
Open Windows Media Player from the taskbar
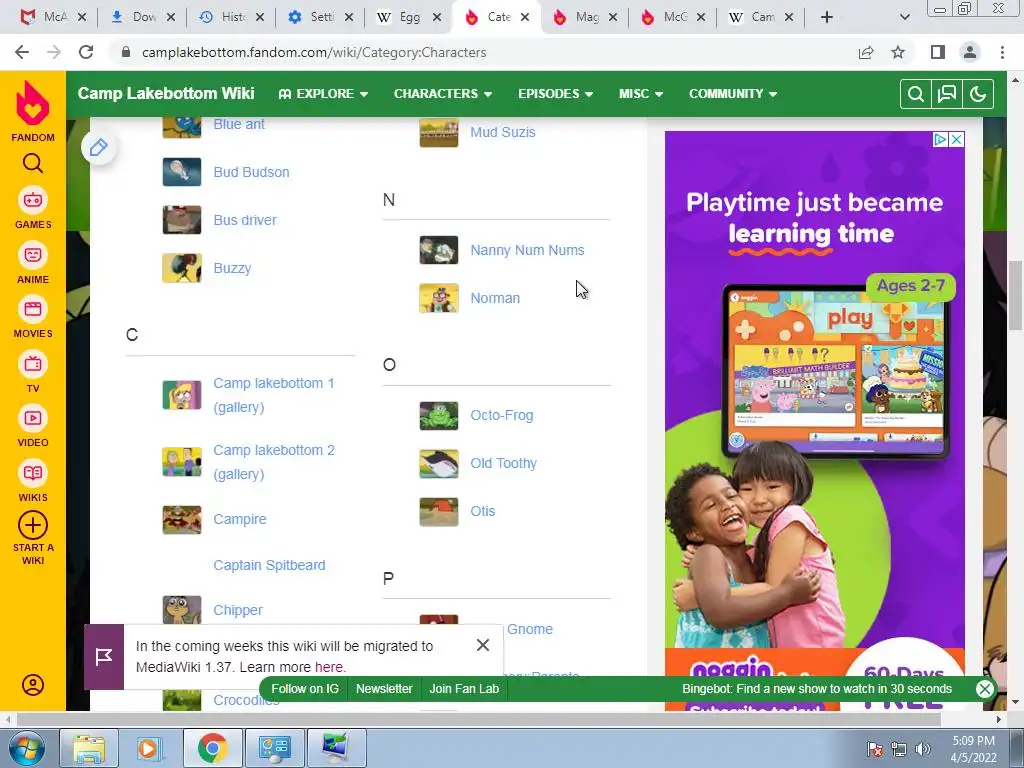[x=148, y=748]
